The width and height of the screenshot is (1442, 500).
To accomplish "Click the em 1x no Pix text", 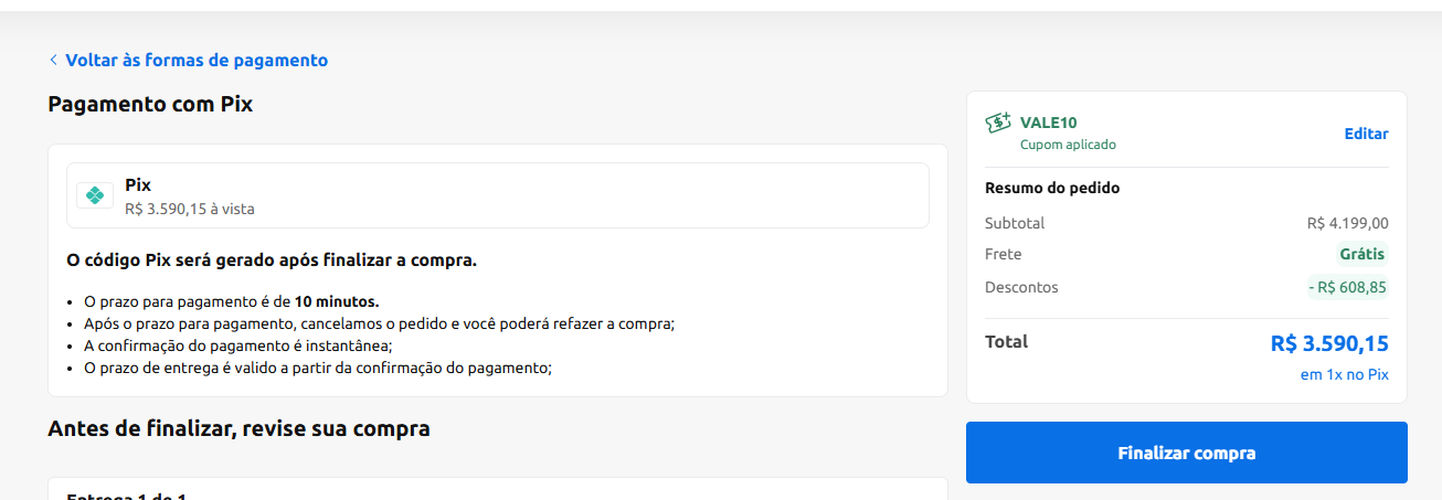I will point(1344,375).
